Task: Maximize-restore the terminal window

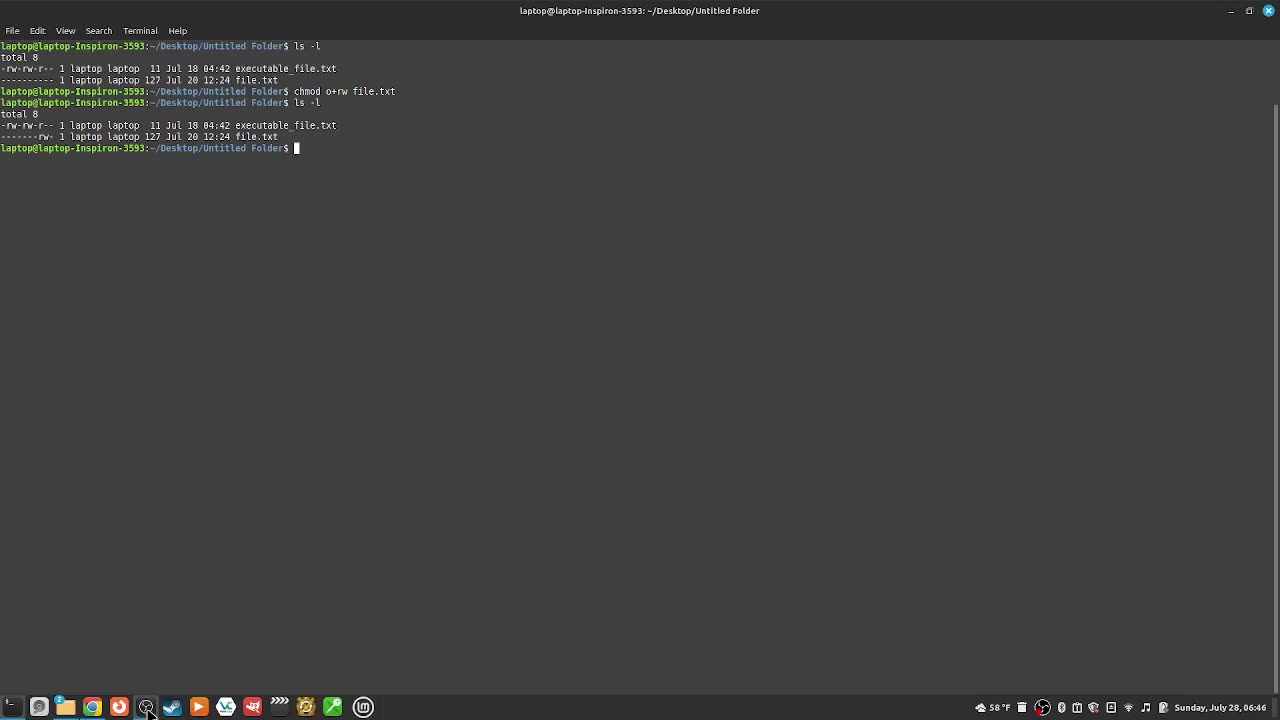Action: point(1249,11)
